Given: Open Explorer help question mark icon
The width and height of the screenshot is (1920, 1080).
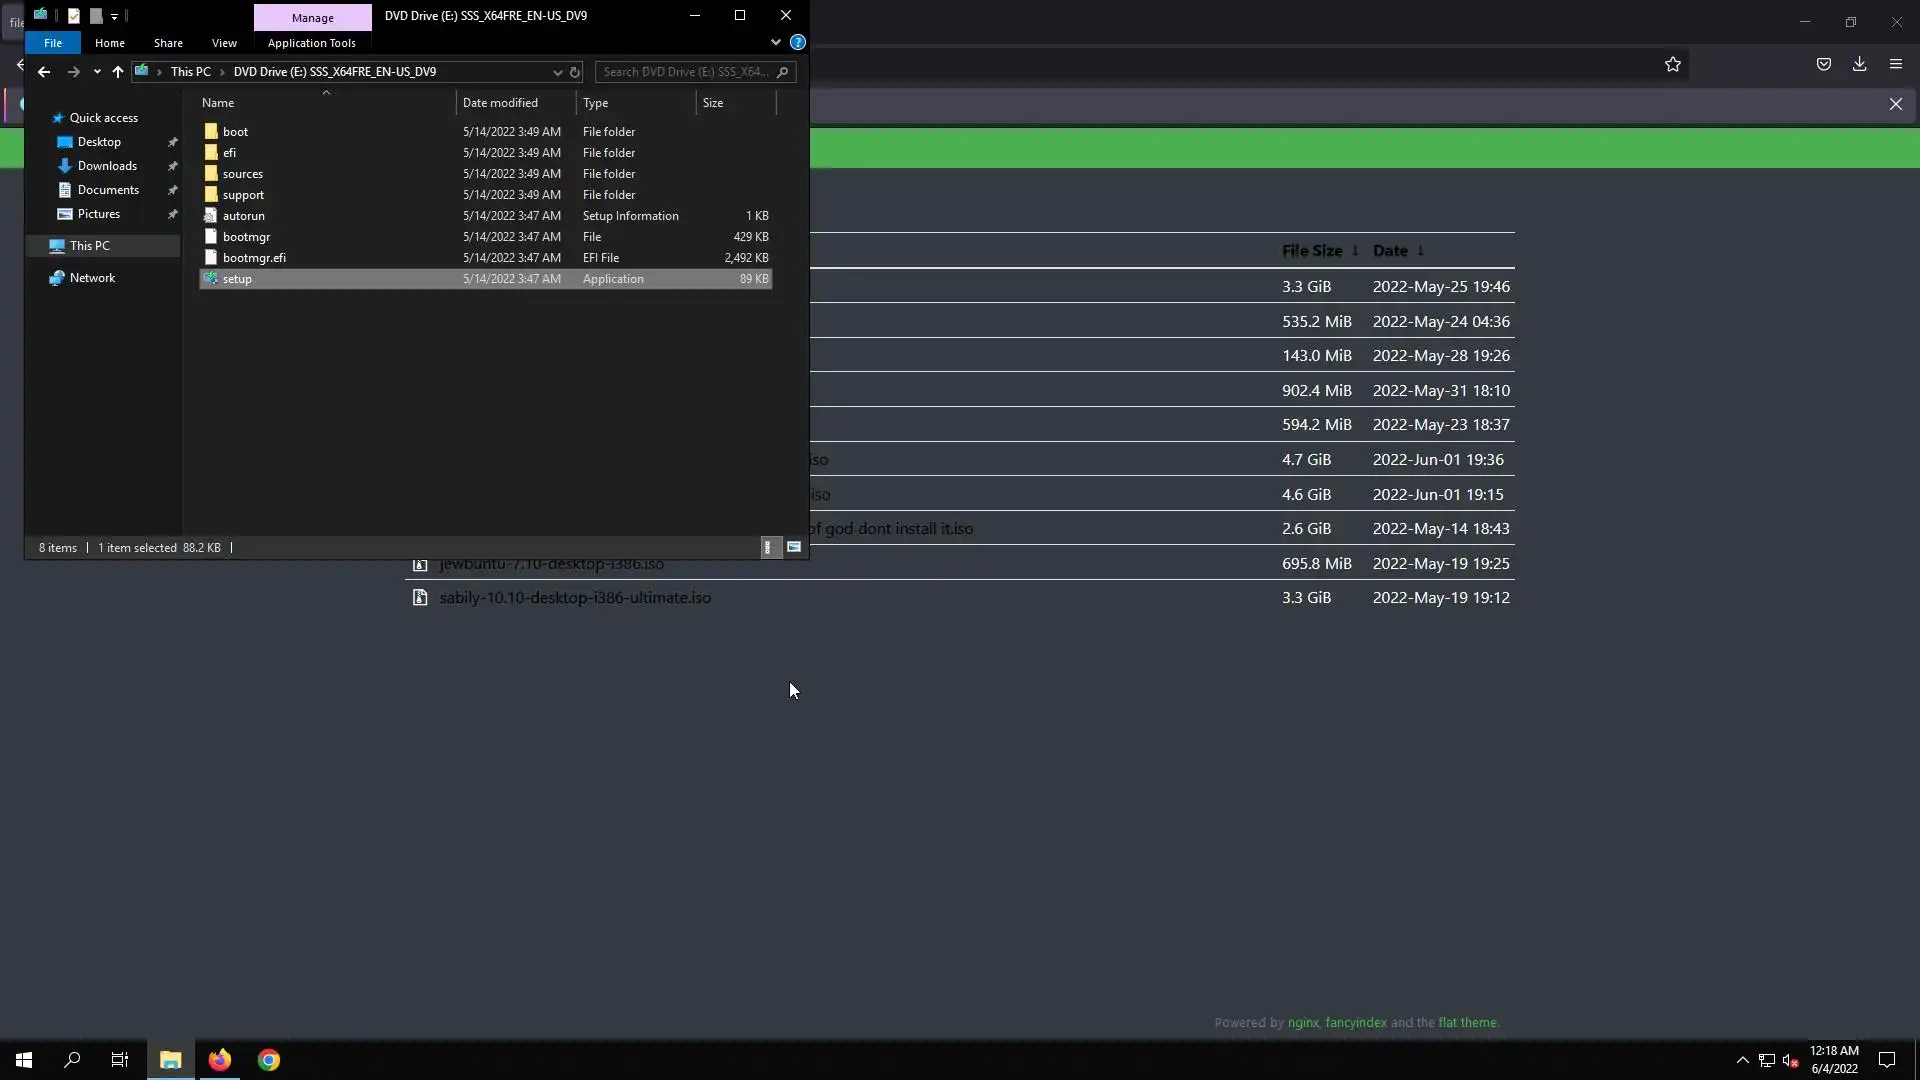Looking at the screenshot, I should tap(797, 43).
